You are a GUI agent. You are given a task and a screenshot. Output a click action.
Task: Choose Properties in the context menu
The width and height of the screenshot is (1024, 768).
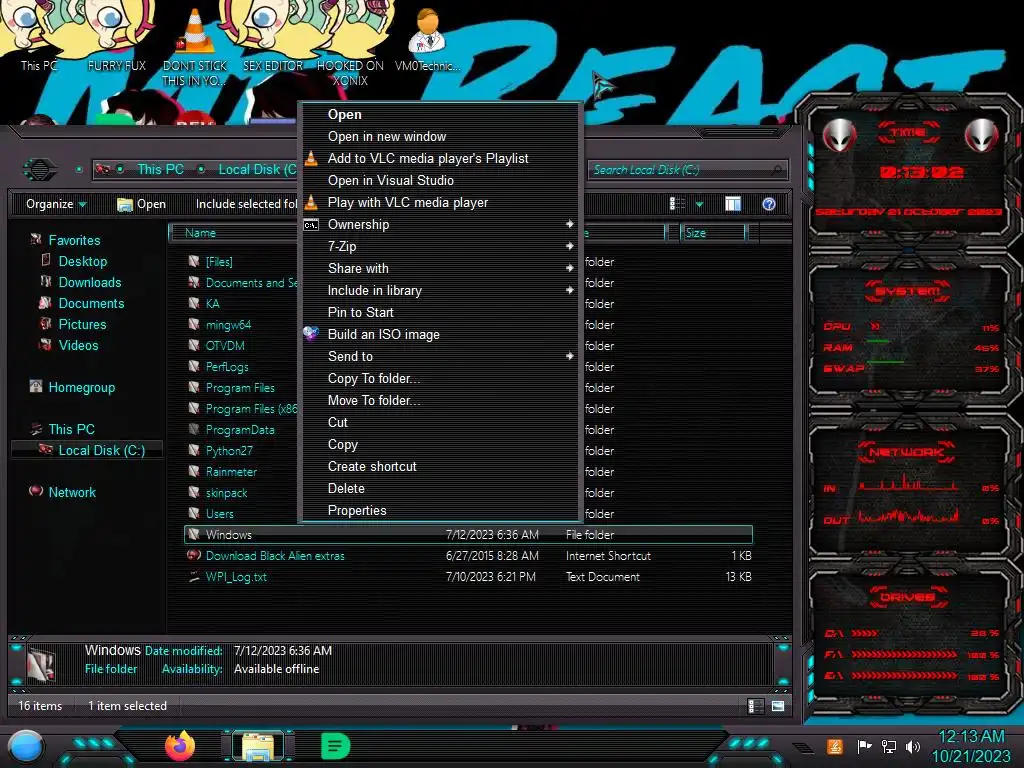click(440, 510)
